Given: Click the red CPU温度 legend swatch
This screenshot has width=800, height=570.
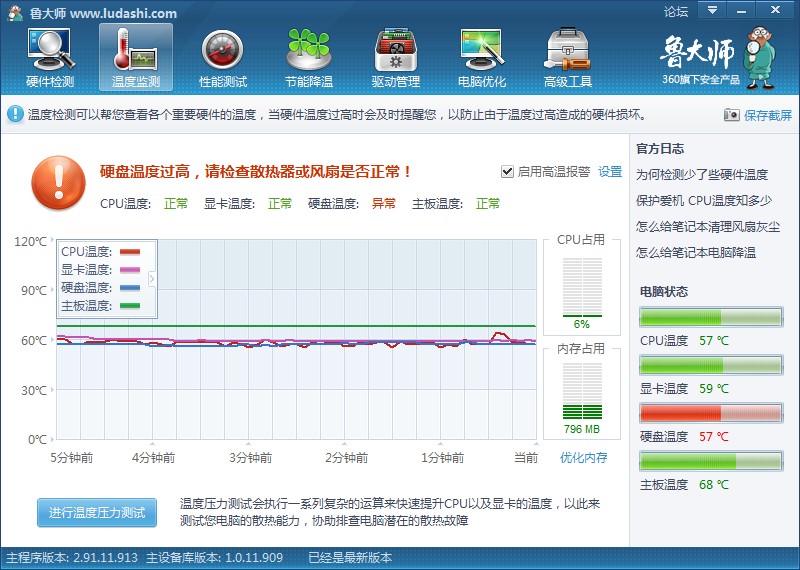Looking at the screenshot, I should click(130, 252).
